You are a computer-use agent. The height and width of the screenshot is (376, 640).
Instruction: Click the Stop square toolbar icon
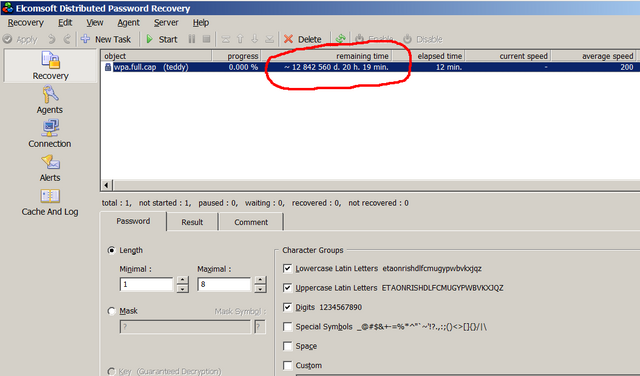(x=207, y=39)
